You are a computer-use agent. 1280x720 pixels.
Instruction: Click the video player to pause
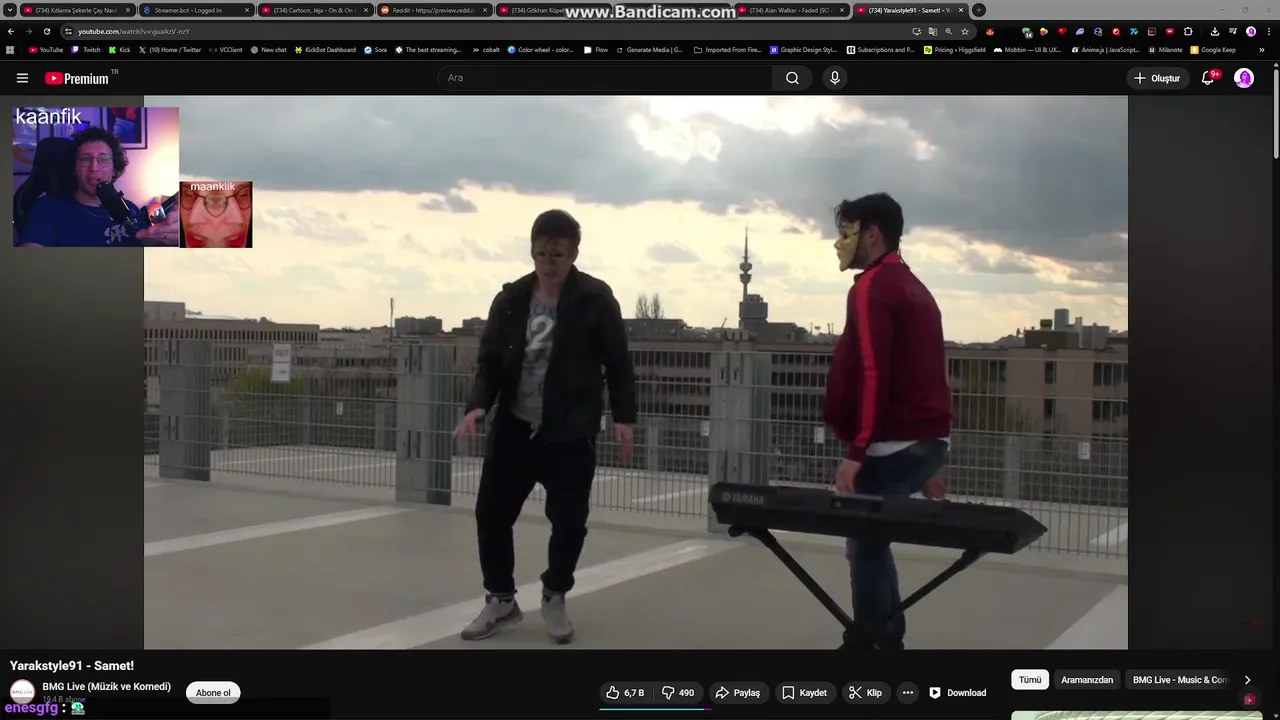tap(636, 372)
